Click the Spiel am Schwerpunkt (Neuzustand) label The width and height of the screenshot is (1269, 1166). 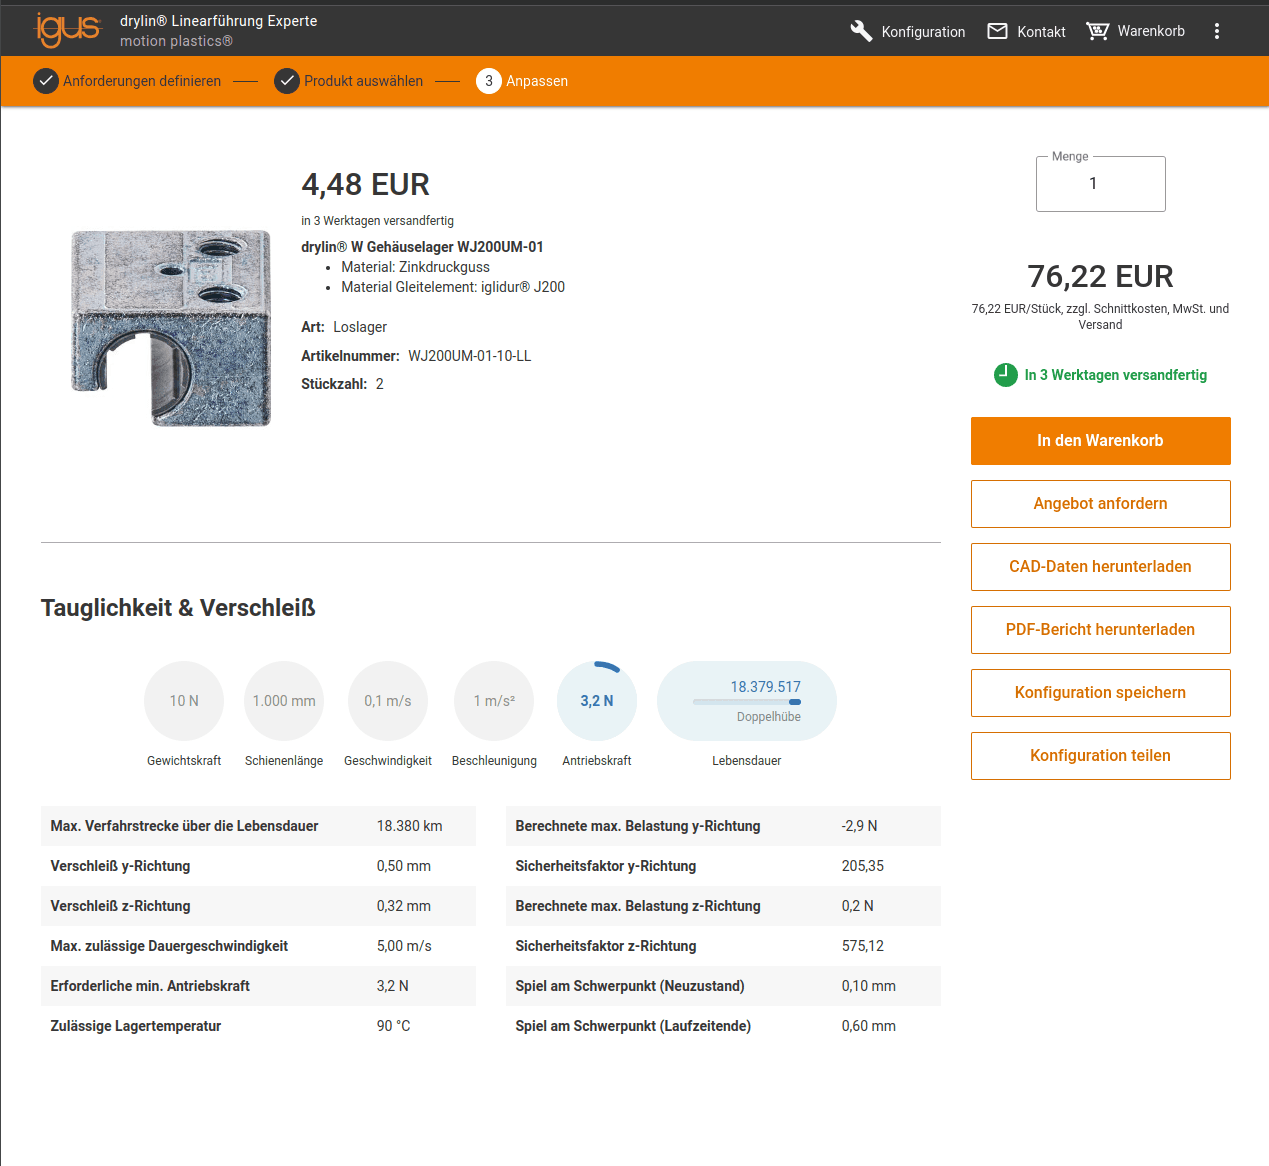[x=630, y=986]
